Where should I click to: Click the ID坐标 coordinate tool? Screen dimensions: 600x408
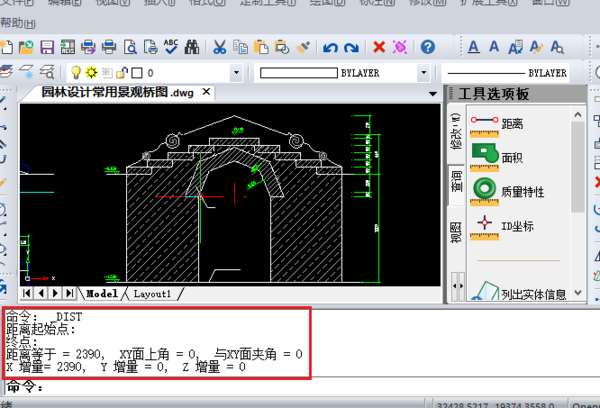502,227
